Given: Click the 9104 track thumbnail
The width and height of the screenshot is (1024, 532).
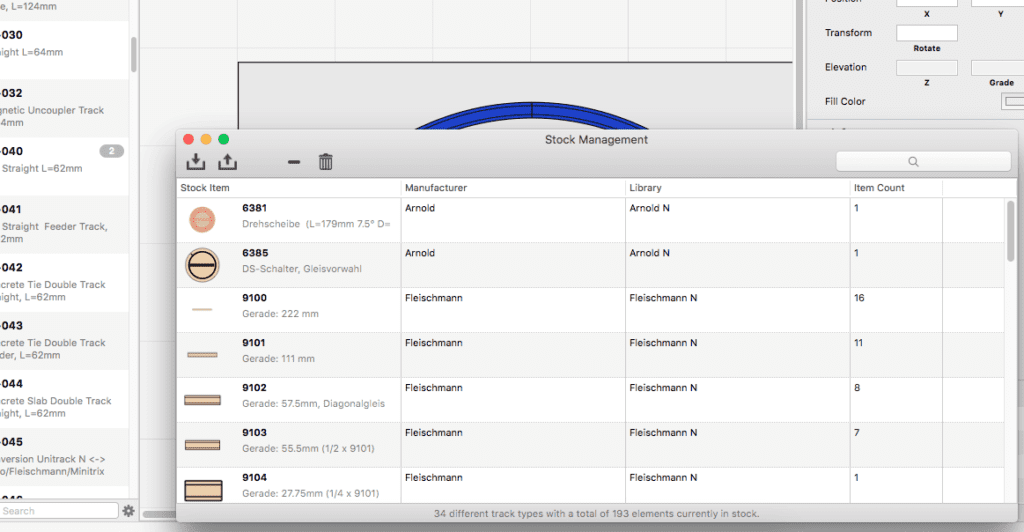Looking at the screenshot, I should [x=203, y=489].
